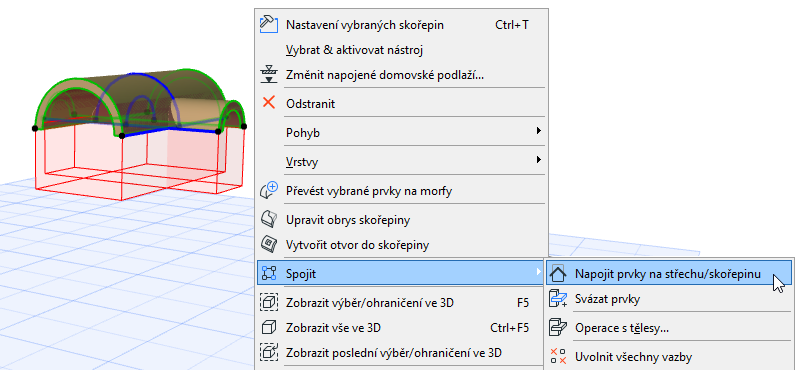Image resolution: width=795 pixels, height=370 pixels.
Task: Click the show all in 3D cube icon
Action: tap(268, 327)
